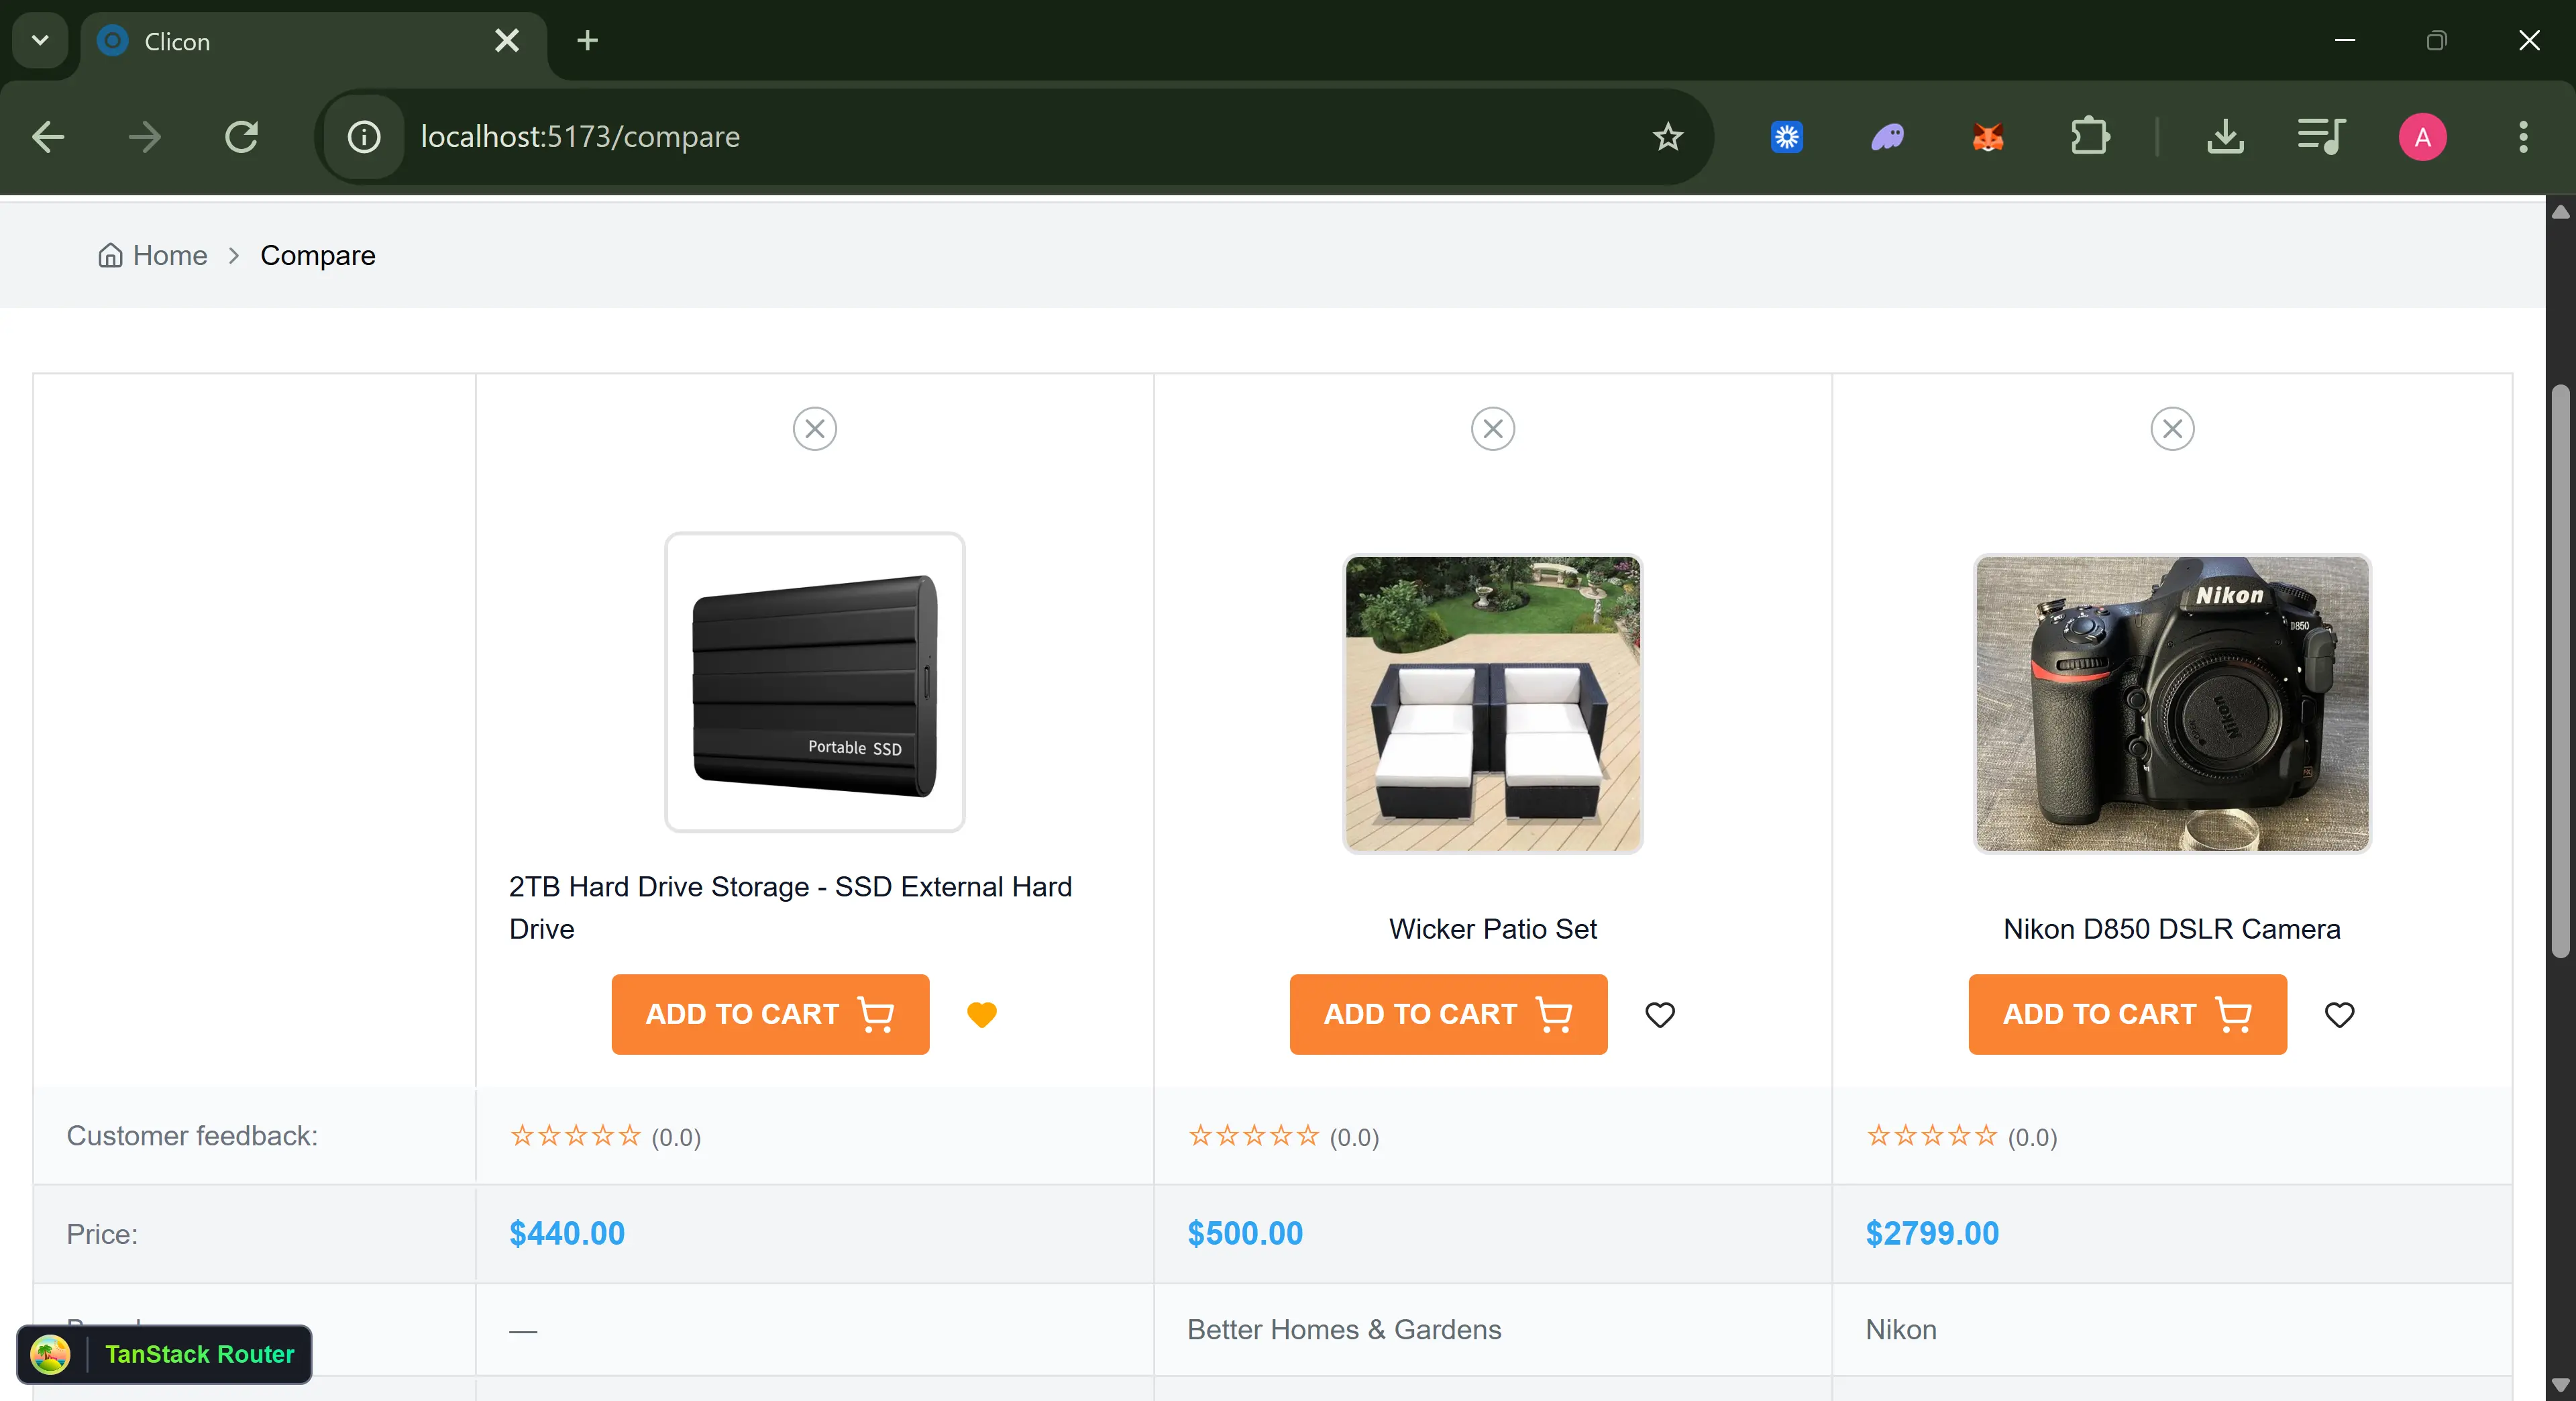Add the Nikon D850 DSLR Camera to cart
Viewport: 2576px width, 1401px height.
[x=2127, y=1014]
